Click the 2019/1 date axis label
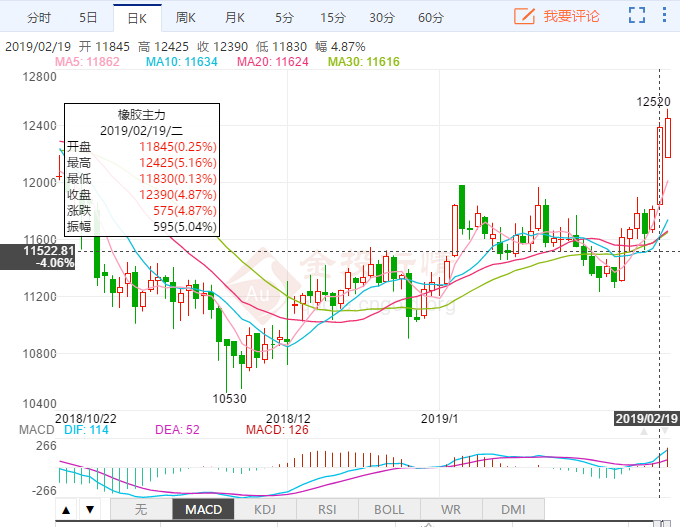The height and width of the screenshot is (527, 692). [440, 418]
